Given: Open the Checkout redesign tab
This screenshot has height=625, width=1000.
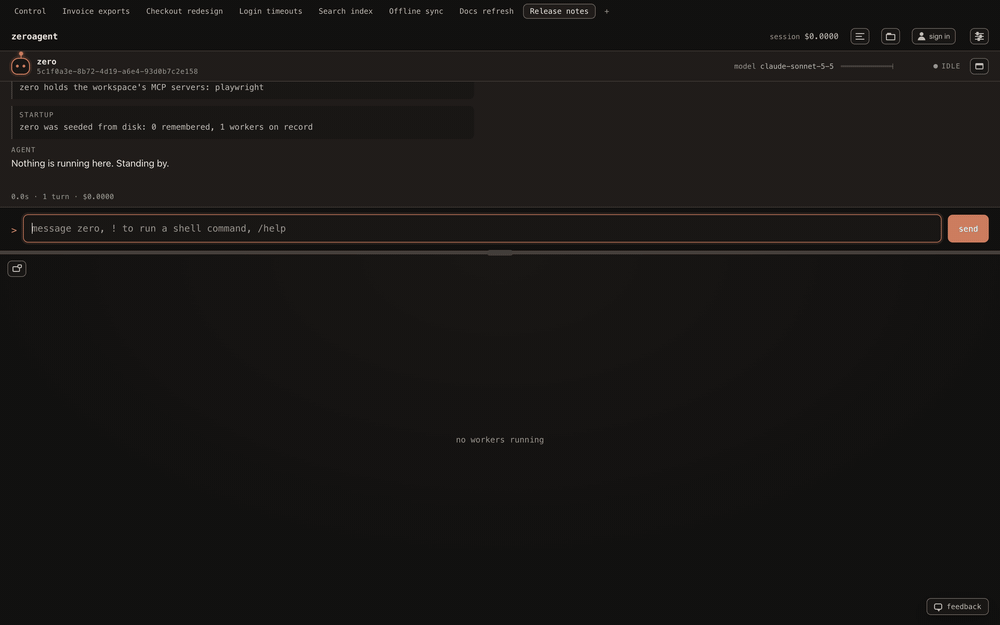Looking at the screenshot, I should click(184, 11).
